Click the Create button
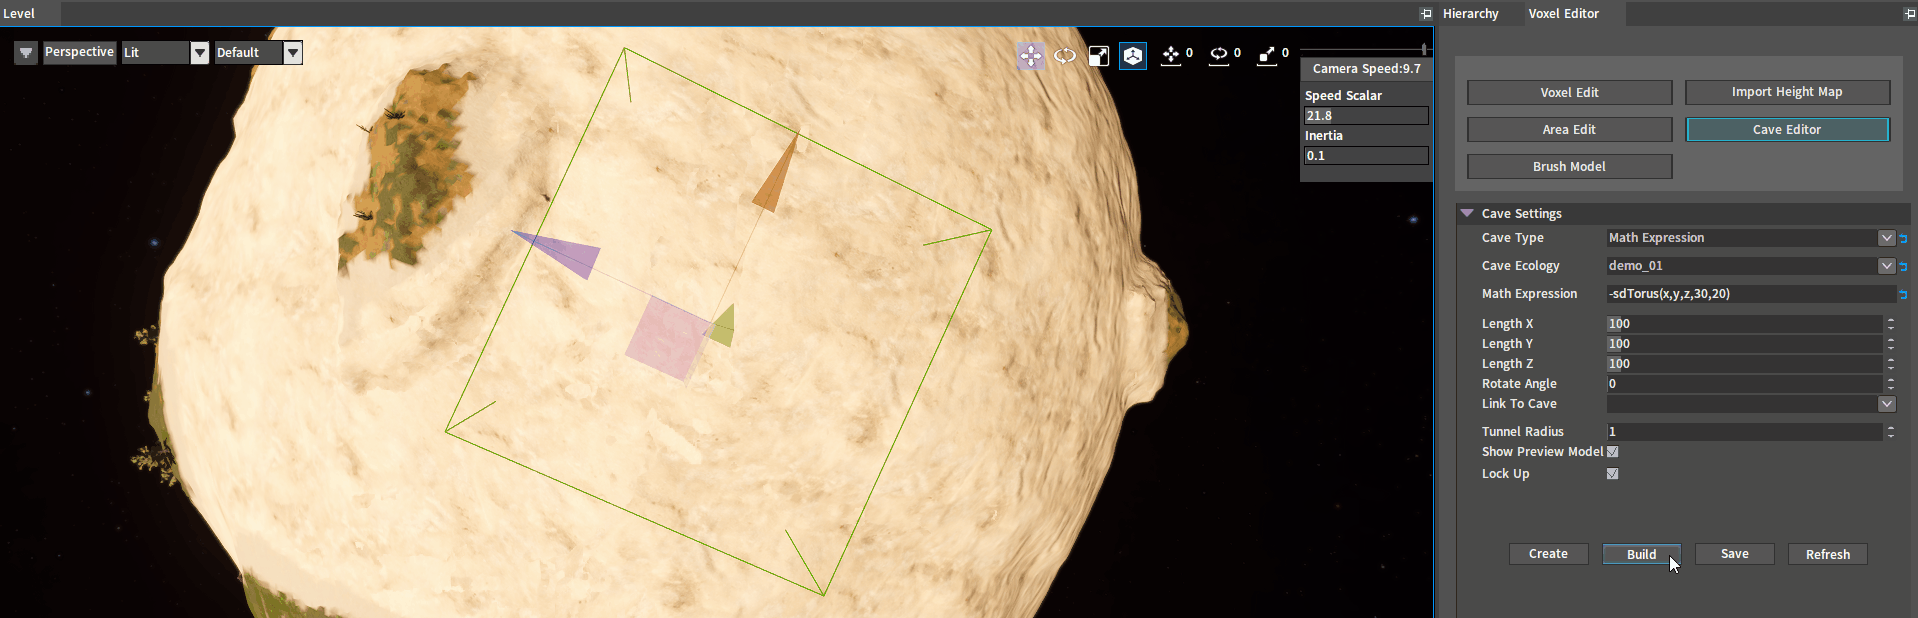 (x=1548, y=554)
